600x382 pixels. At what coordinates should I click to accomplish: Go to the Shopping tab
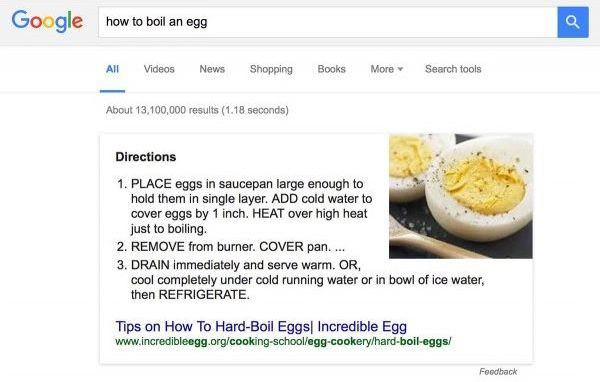(271, 69)
